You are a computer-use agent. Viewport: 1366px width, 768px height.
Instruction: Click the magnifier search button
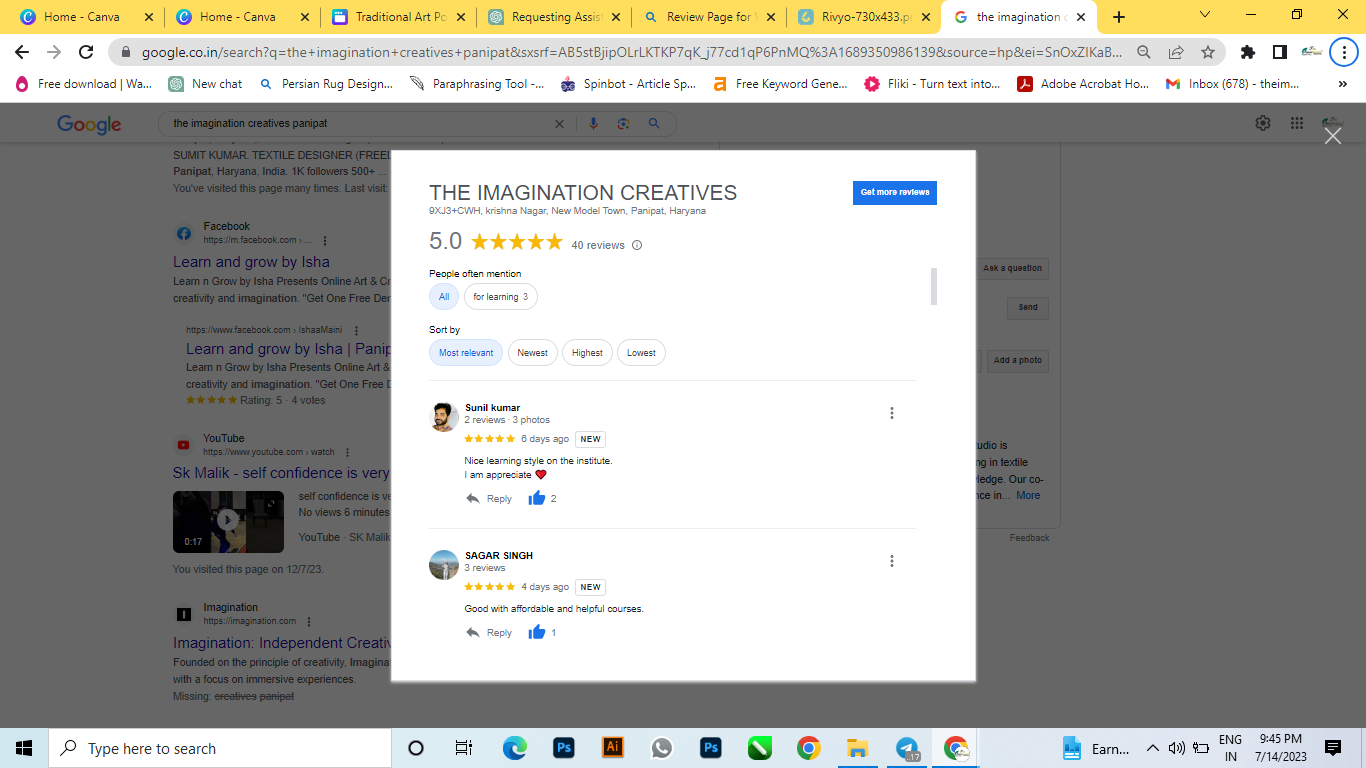[654, 124]
